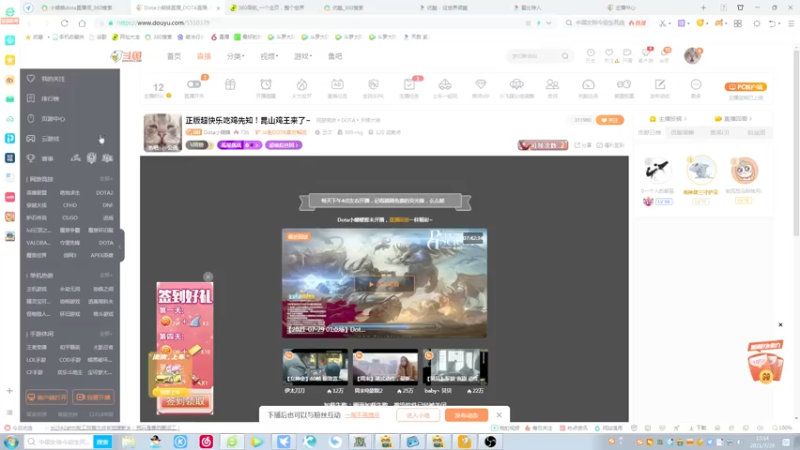The width and height of the screenshot is (800, 450).
Task: Click the PK shield icon in the toolbar
Action: 373,84
